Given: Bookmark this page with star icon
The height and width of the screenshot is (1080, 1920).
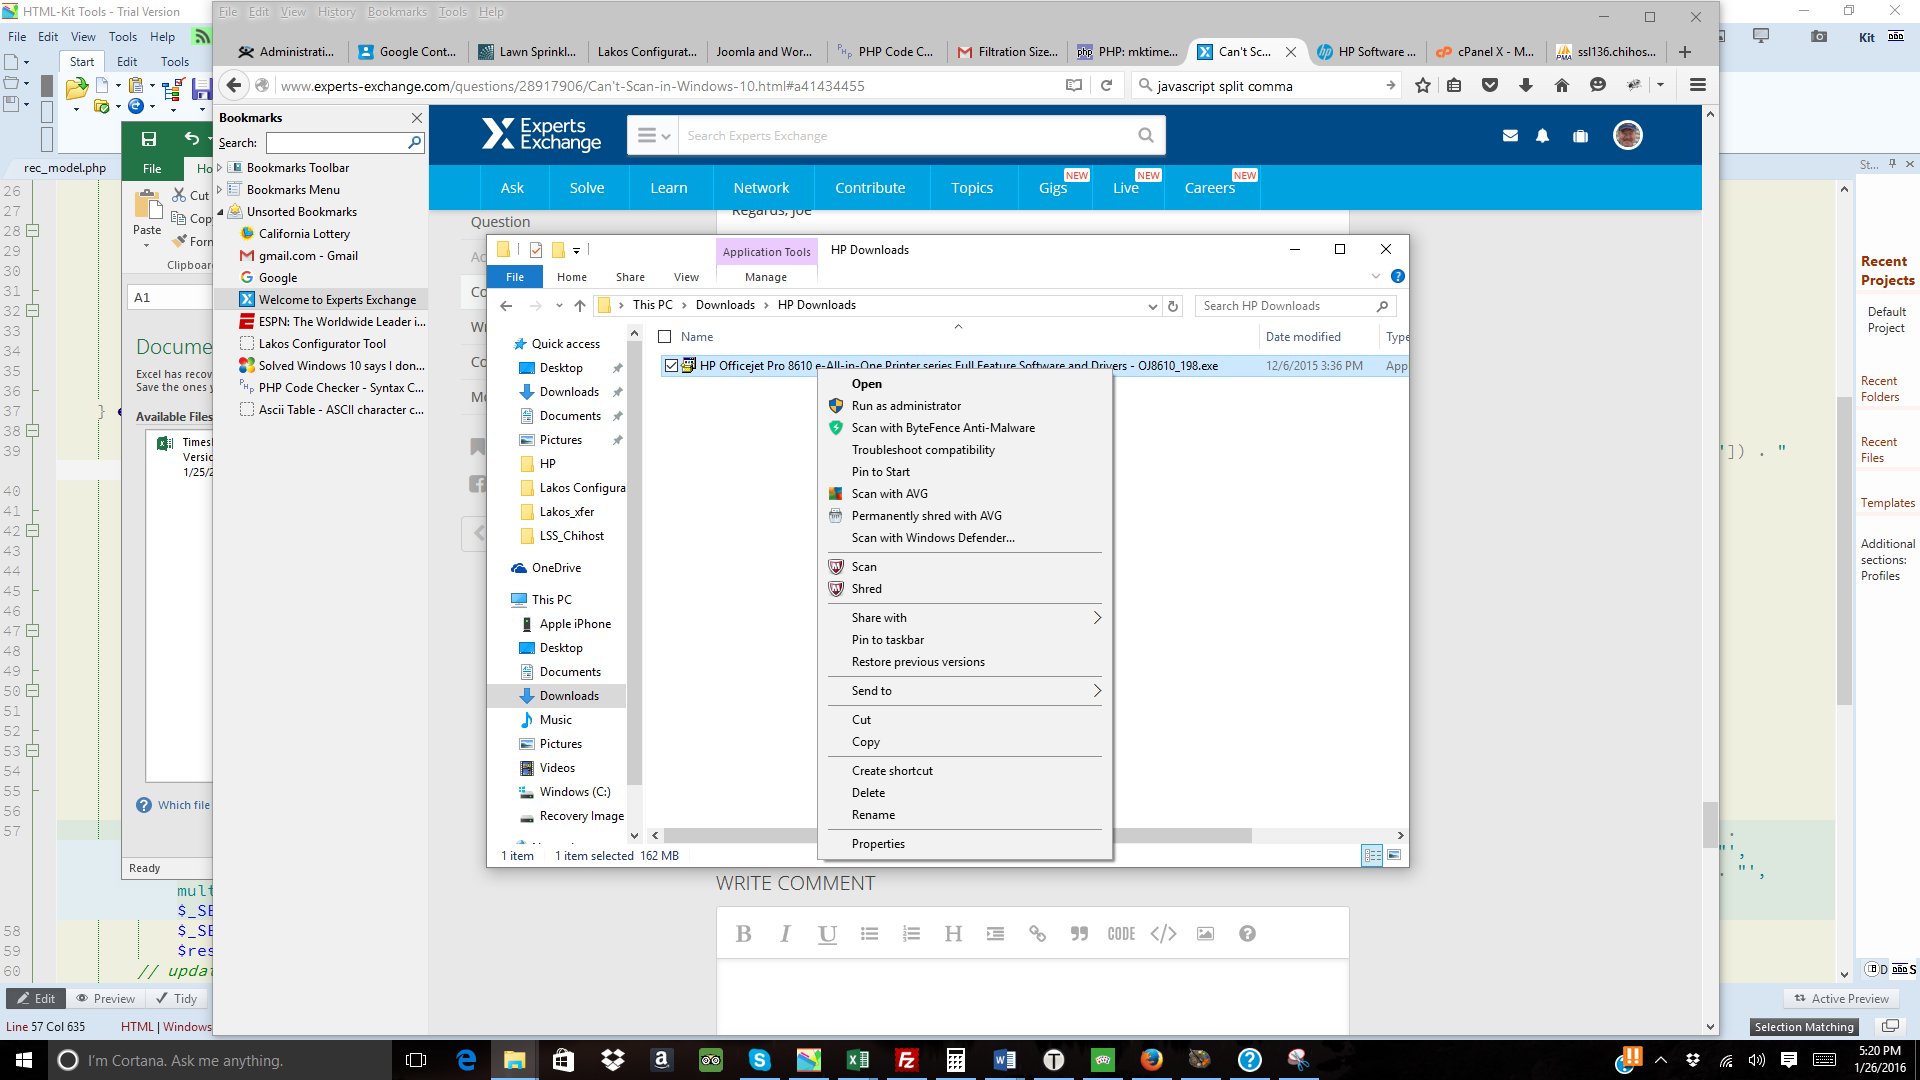Looking at the screenshot, I should point(1422,86).
